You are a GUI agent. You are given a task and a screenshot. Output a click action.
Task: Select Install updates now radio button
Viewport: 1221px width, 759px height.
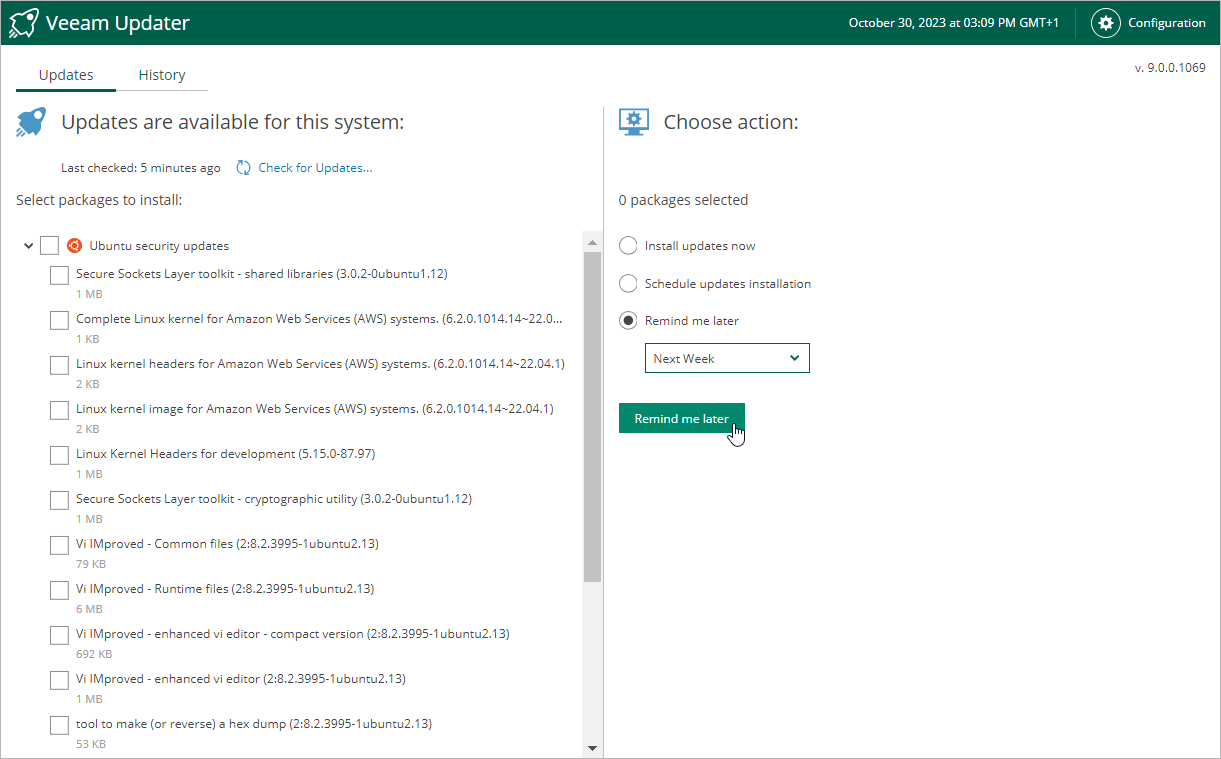628,246
